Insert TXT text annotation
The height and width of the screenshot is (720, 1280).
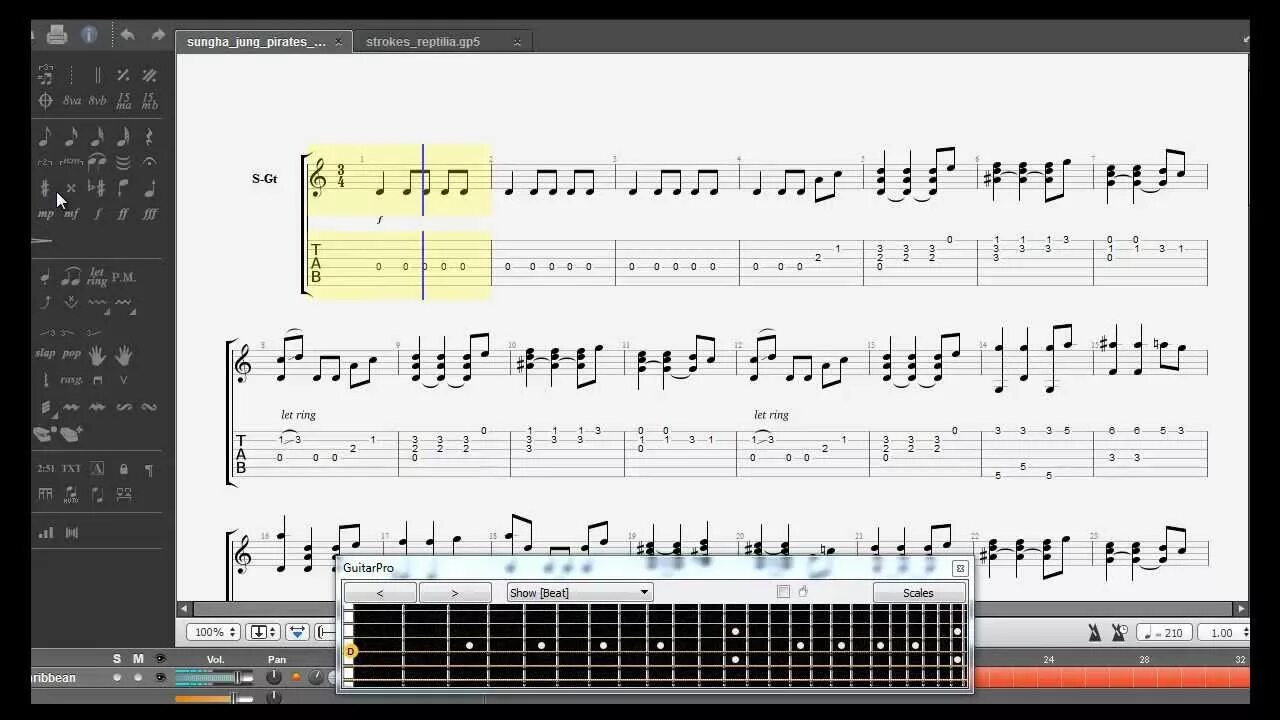point(71,468)
